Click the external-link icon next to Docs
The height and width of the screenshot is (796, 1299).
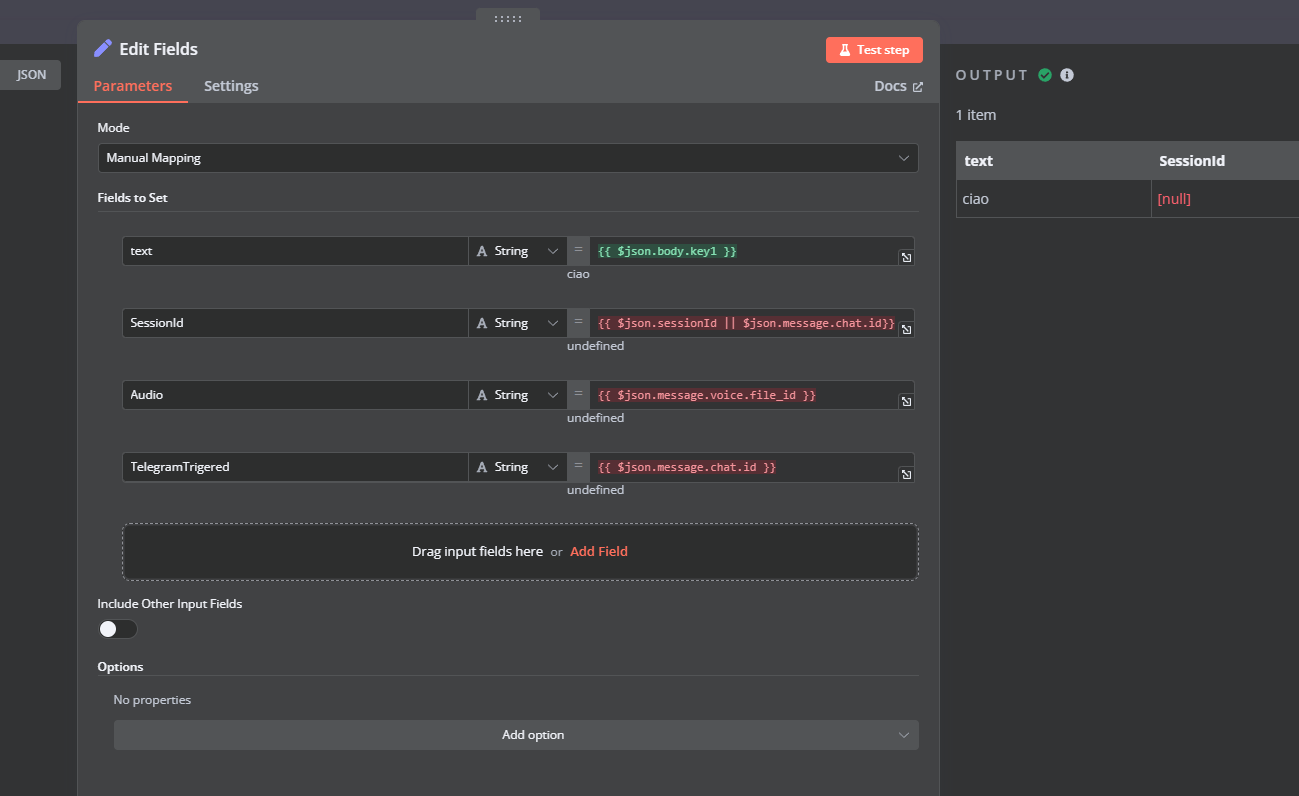(916, 86)
